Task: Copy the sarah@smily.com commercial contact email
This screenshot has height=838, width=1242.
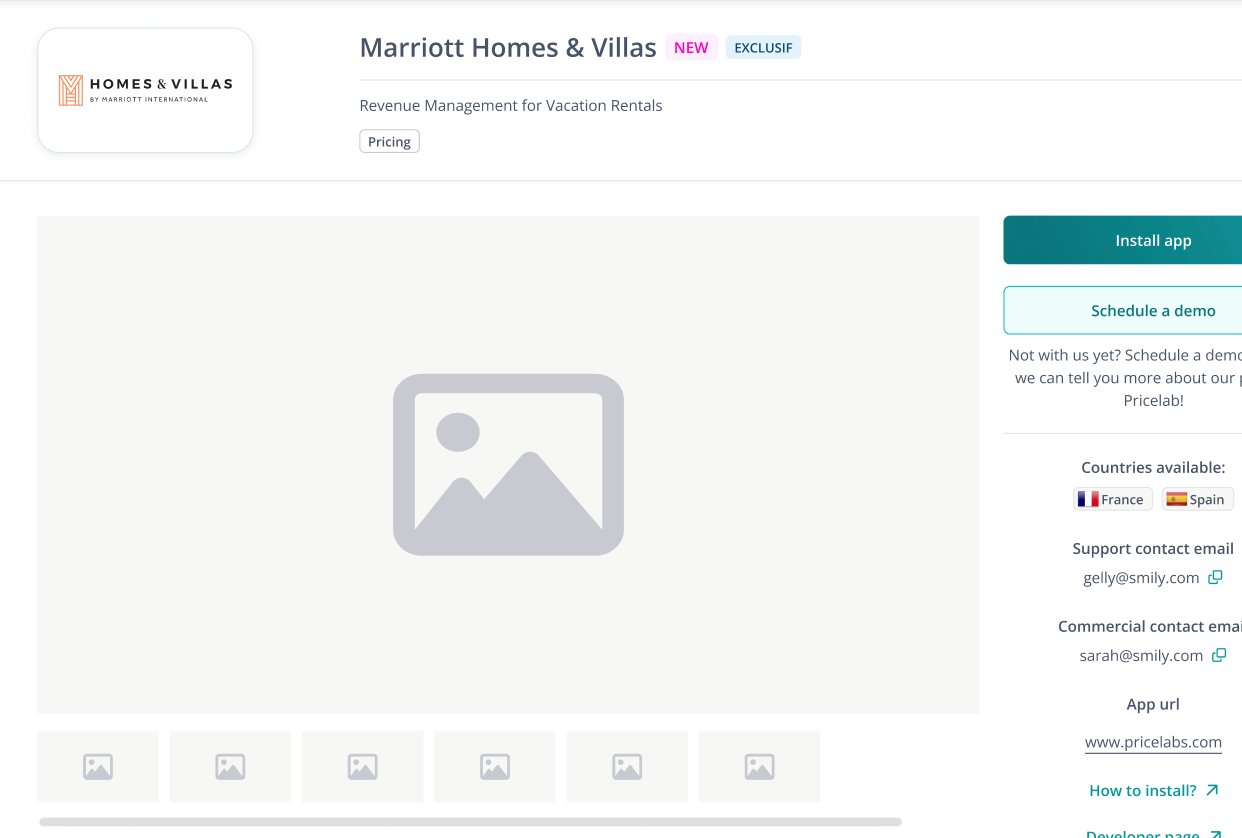Action: pyautogui.click(x=1219, y=655)
